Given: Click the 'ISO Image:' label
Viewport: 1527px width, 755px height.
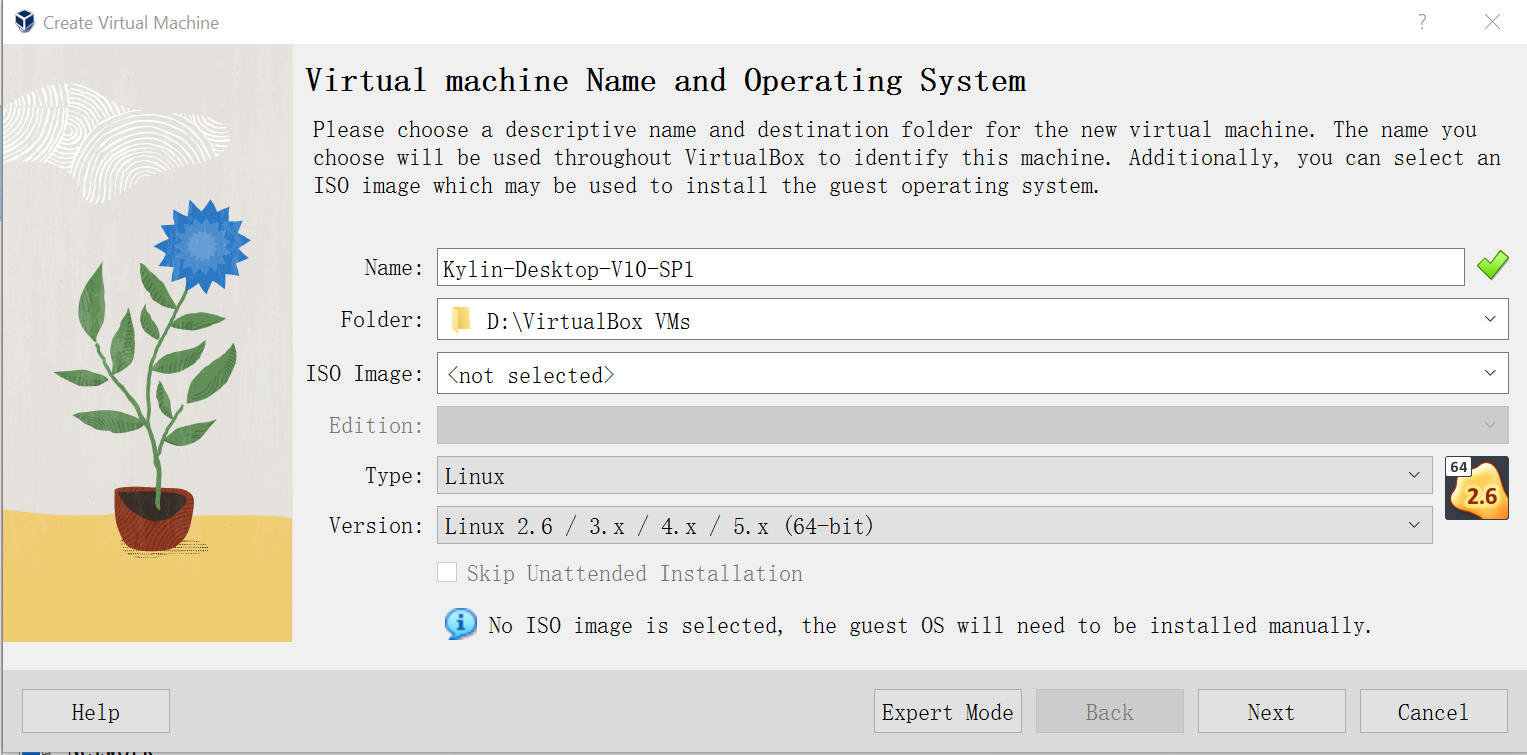Looking at the screenshot, I should tap(365, 374).
